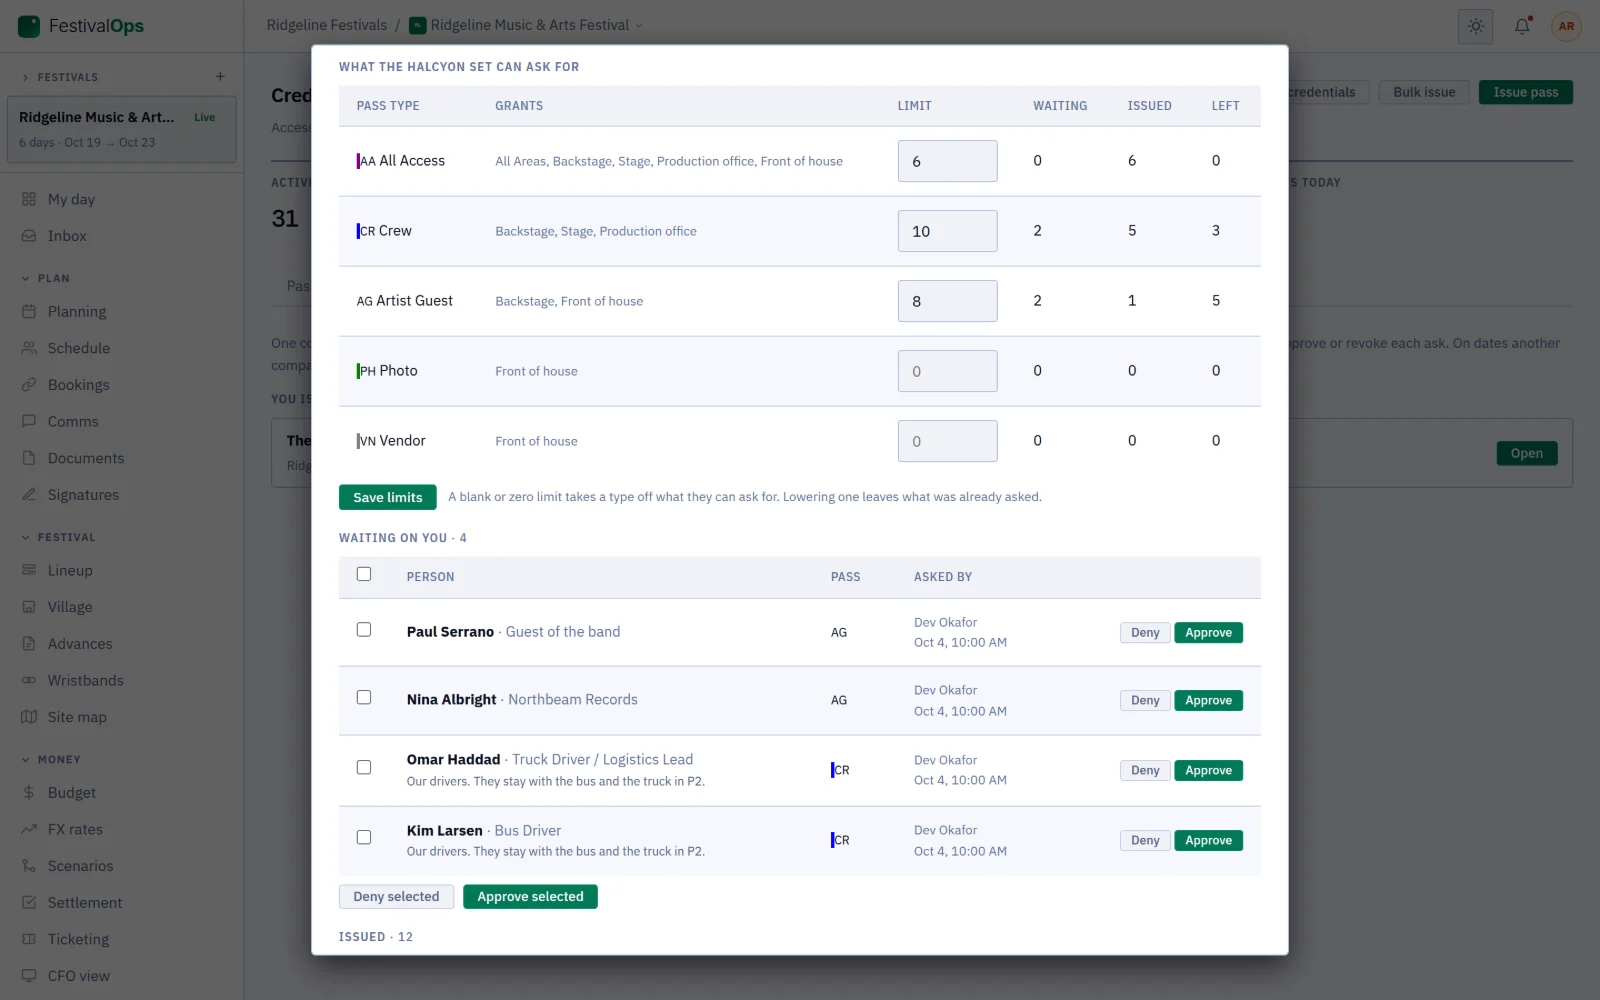Edit the Photo pass limit field

947,371
